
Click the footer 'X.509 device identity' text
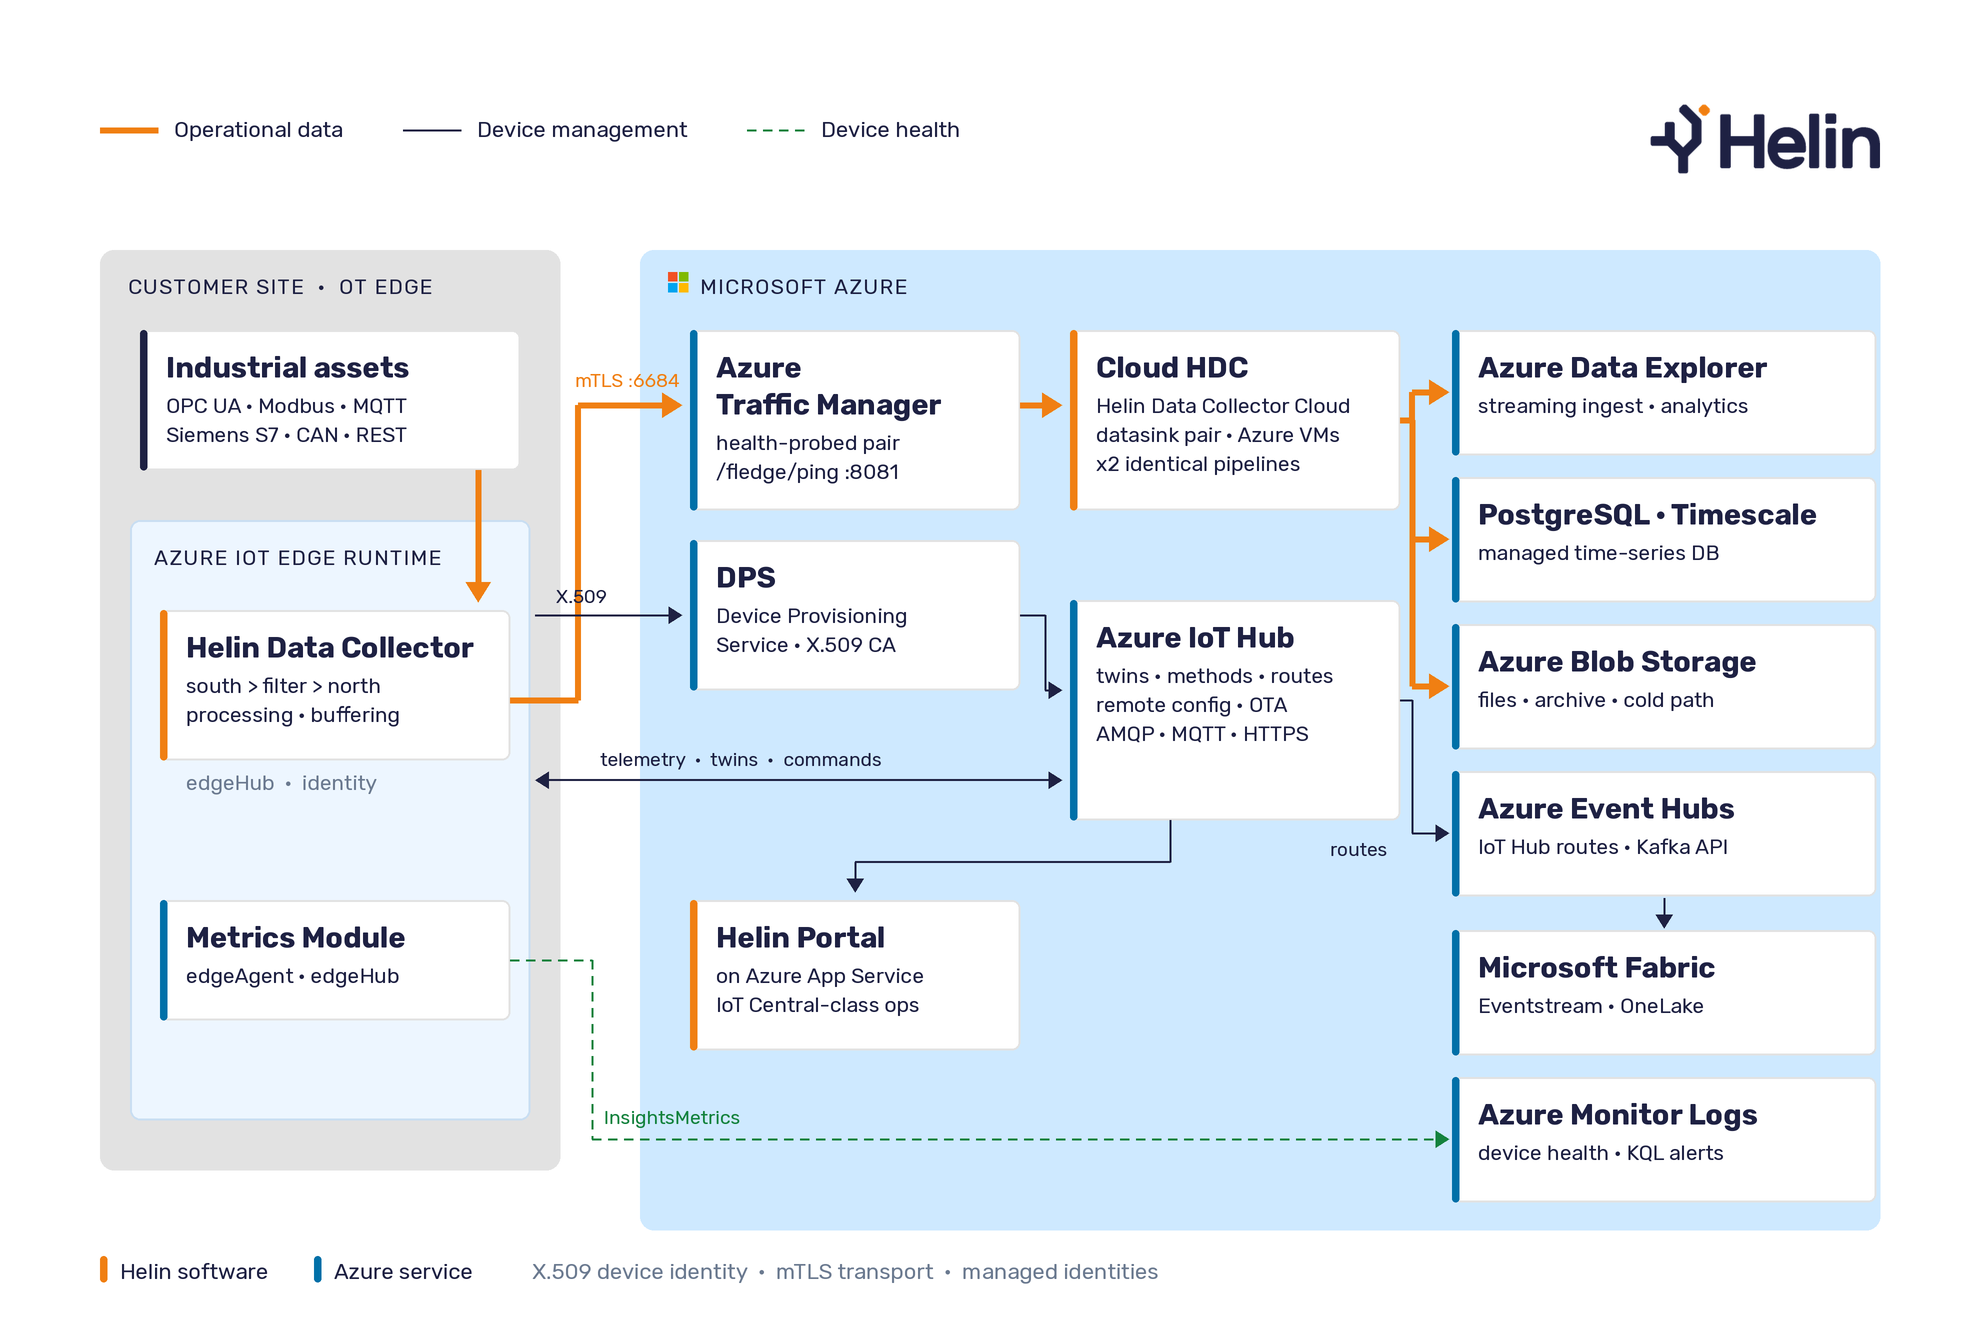[639, 1272]
